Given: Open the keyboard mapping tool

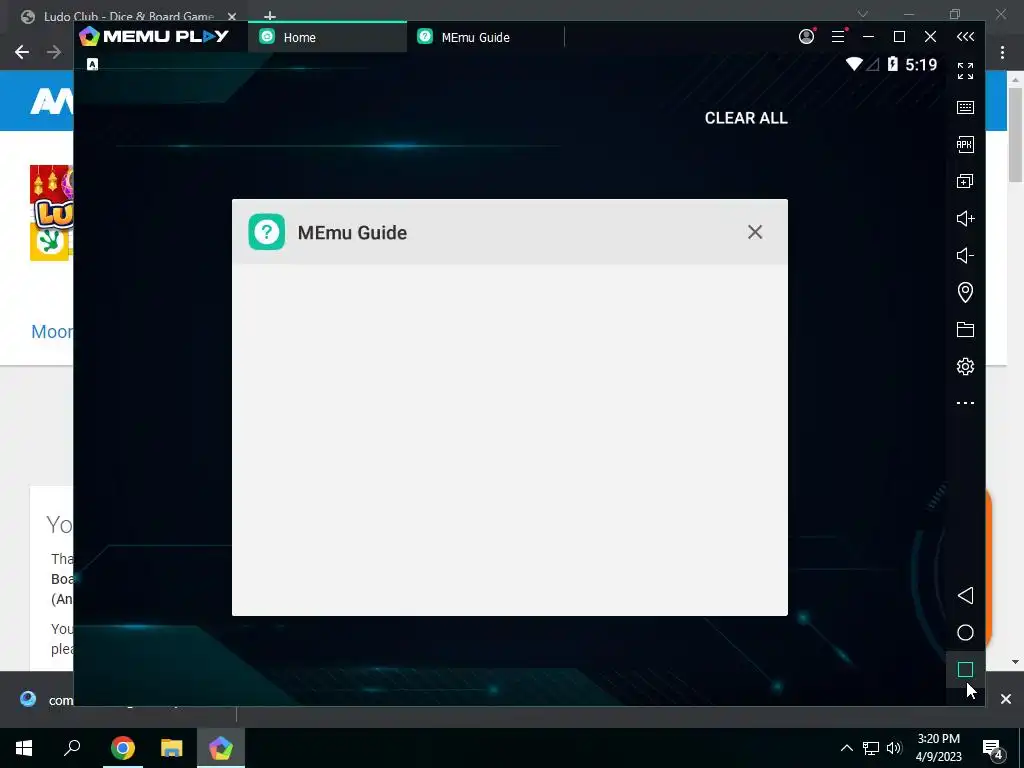Looking at the screenshot, I should pyautogui.click(x=965, y=108).
